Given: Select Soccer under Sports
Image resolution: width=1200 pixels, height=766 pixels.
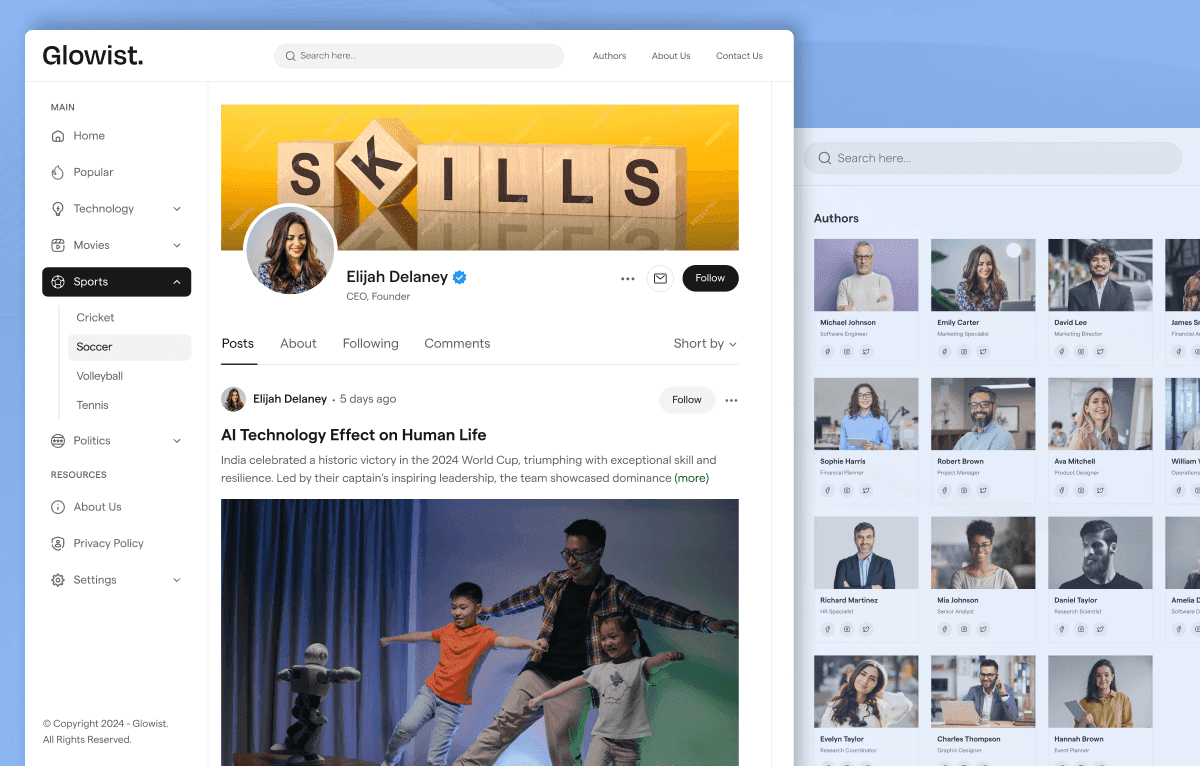Looking at the screenshot, I should click(95, 347).
